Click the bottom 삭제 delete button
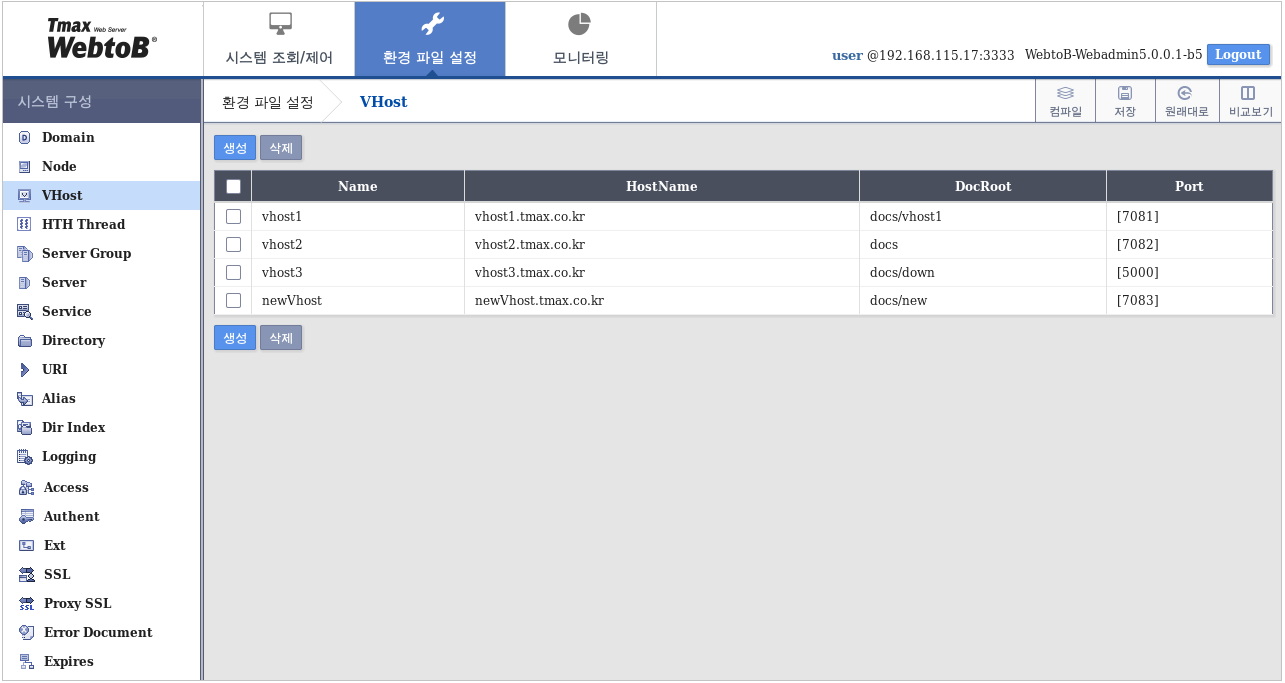Image resolution: width=1285 pixels, height=683 pixels. click(x=281, y=338)
